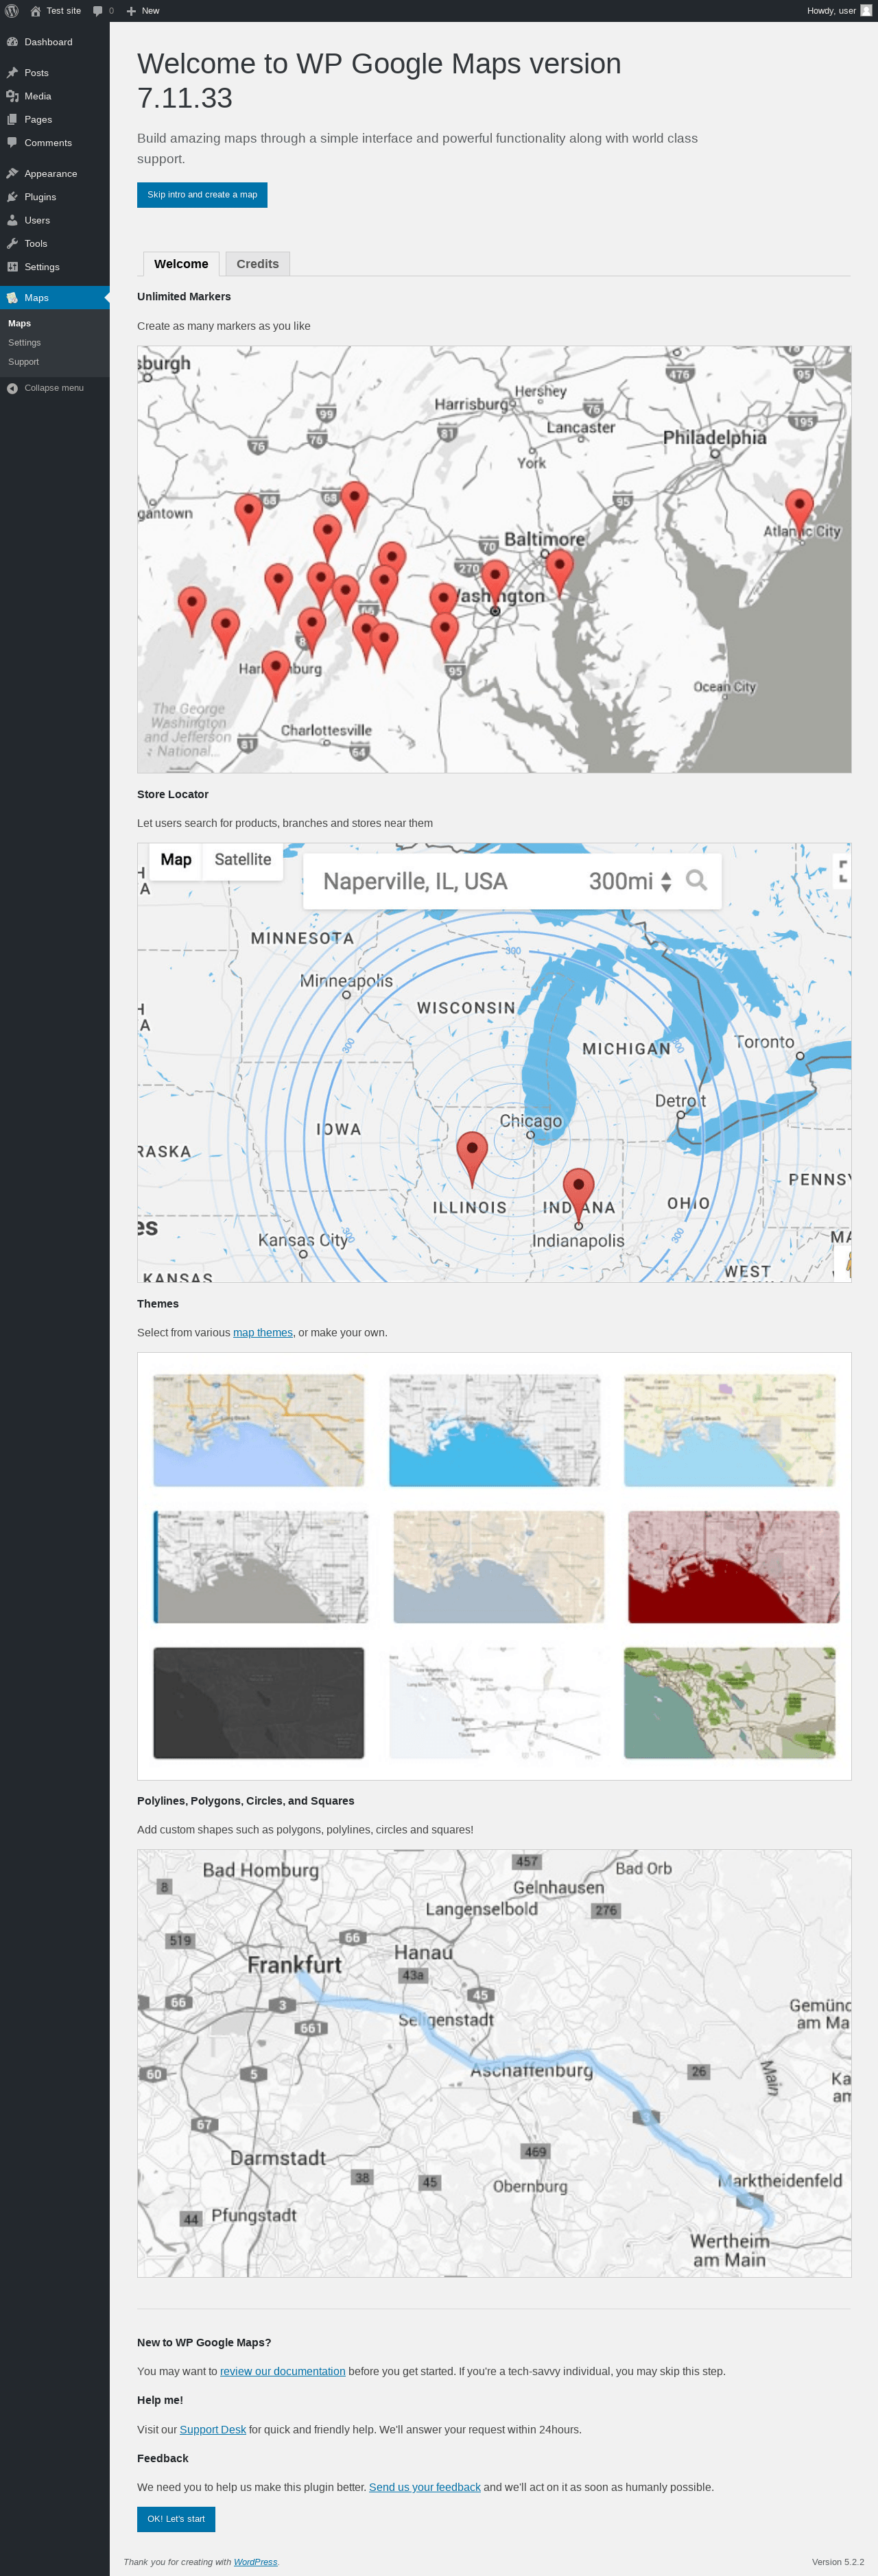The width and height of the screenshot is (878, 2576).
Task: Select the grayscale theme thumbnail
Action: coord(261,1566)
